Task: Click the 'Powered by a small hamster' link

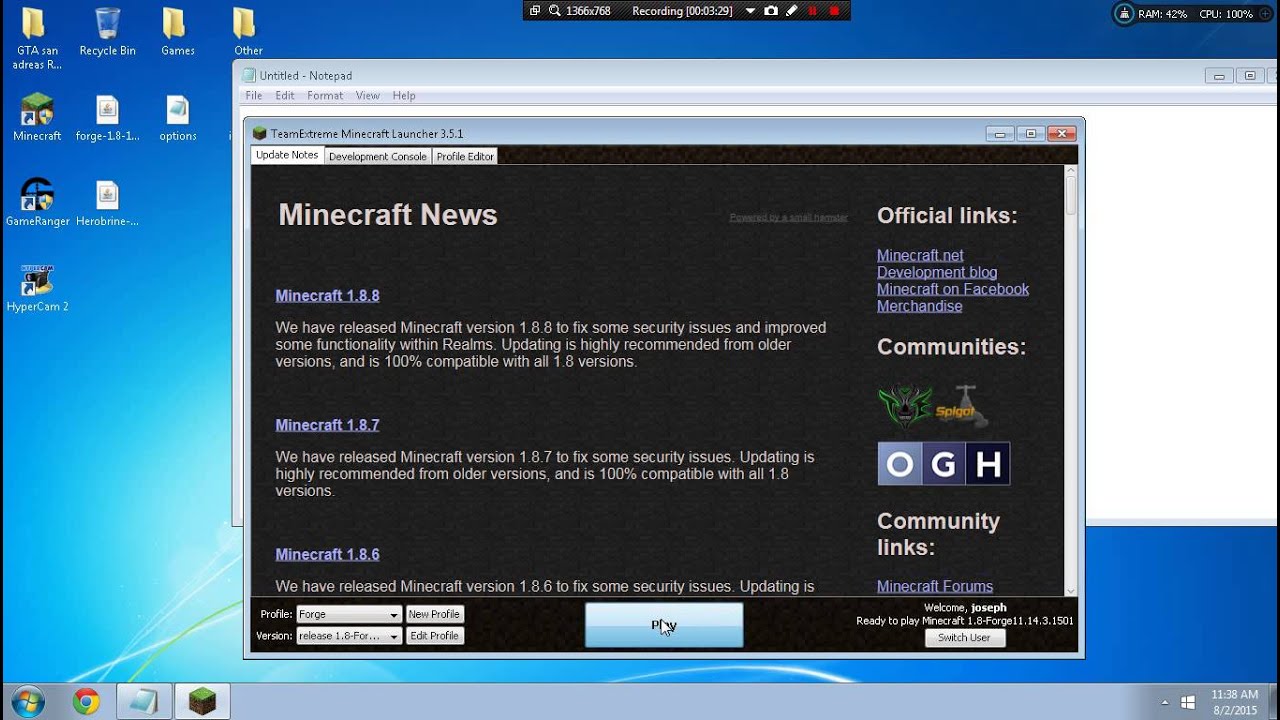Action: click(788, 217)
